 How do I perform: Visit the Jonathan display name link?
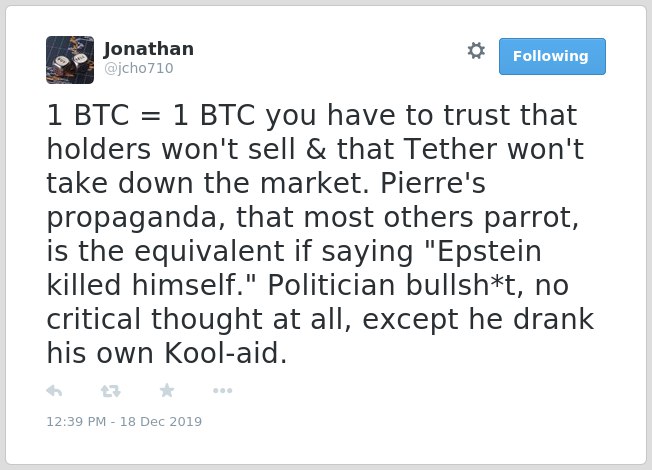[x=148, y=49]
